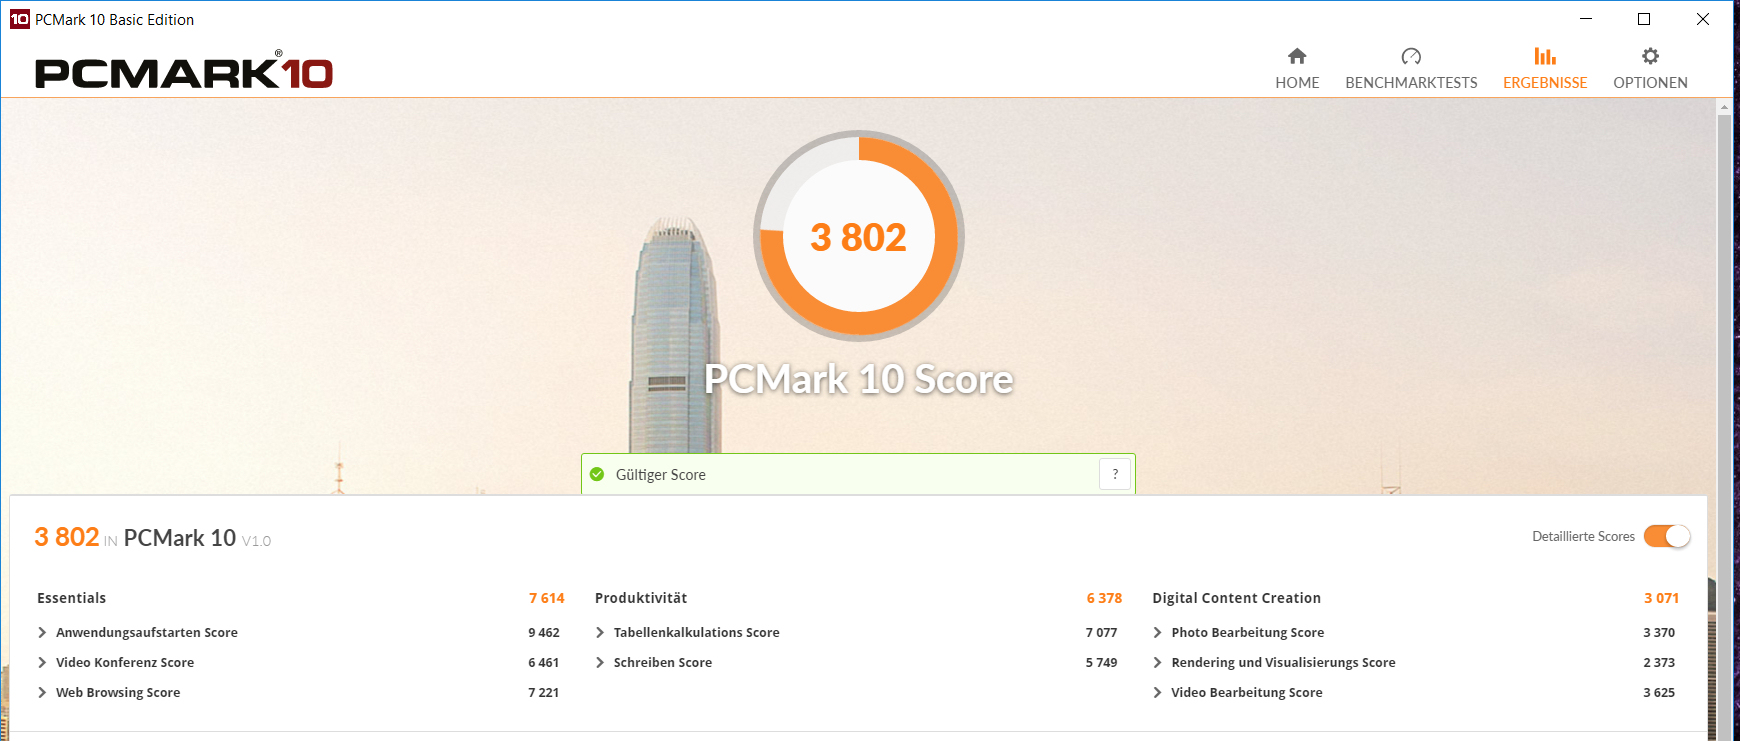Expand Rendering und Visualisierungs Score
This screenshot has height=741, width=1740.
tap(1157, 662)
